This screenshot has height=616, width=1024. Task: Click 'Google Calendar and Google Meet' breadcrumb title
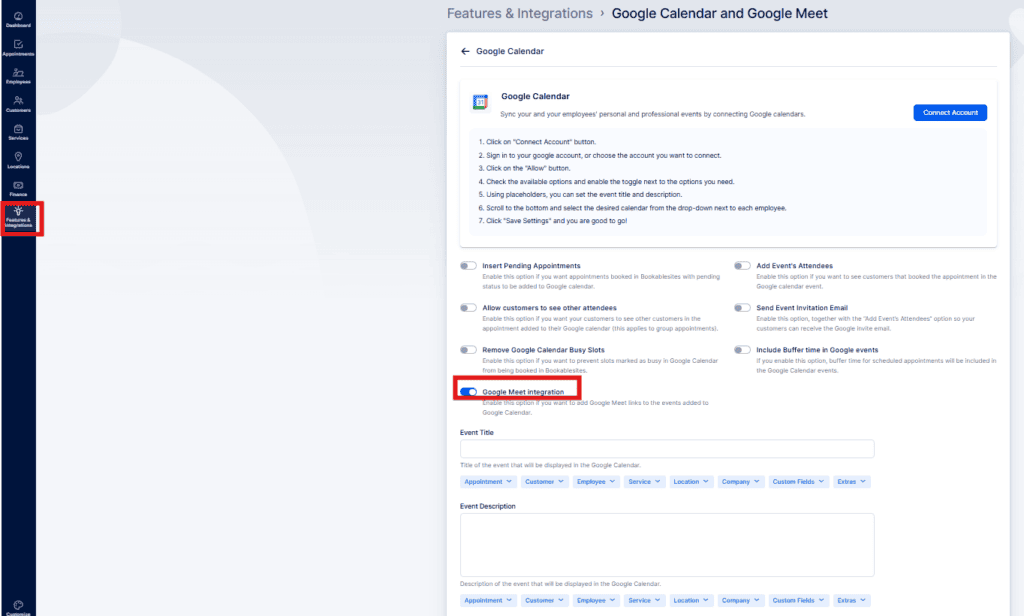click(x=720, y=13)
